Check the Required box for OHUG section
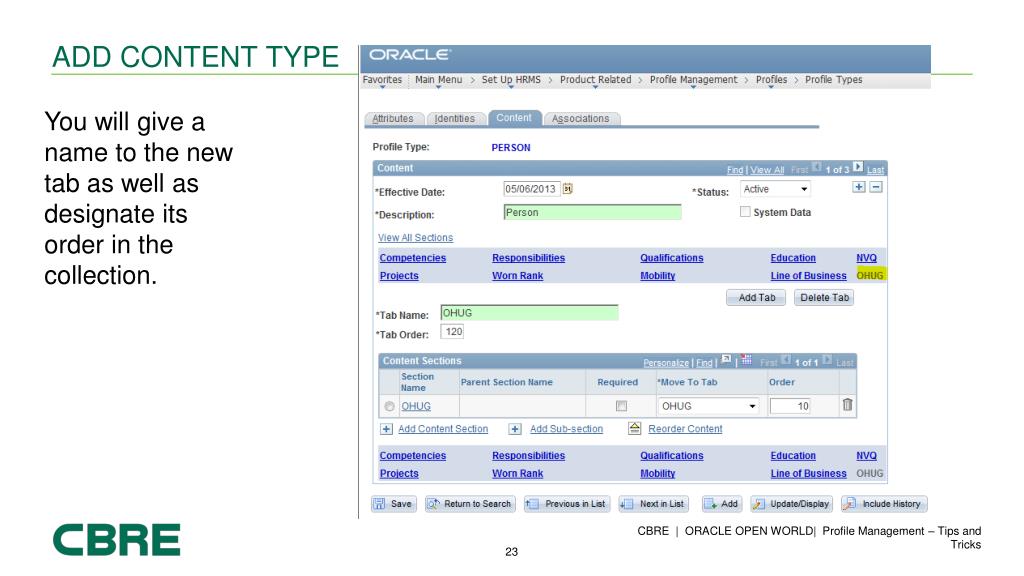1024x576 pixels. (621, 406)
